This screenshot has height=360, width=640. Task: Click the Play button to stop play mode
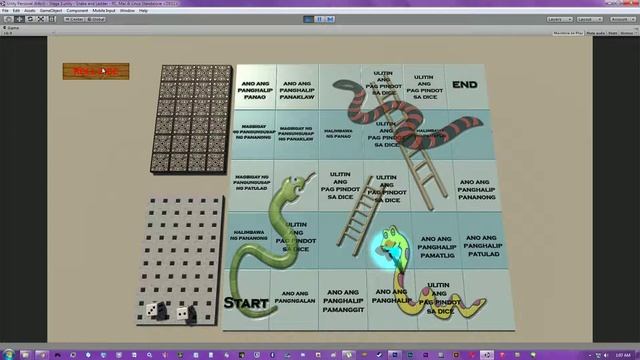click(309, 19)
